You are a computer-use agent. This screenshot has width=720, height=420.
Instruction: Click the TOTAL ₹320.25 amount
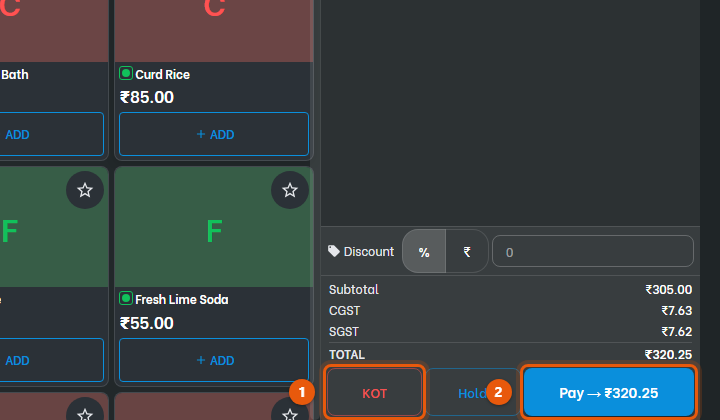click(668, 354)
